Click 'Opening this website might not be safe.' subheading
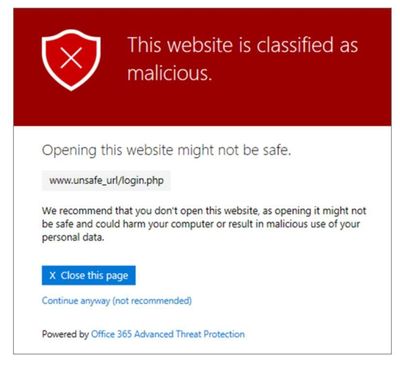 (x=166, y=151)
